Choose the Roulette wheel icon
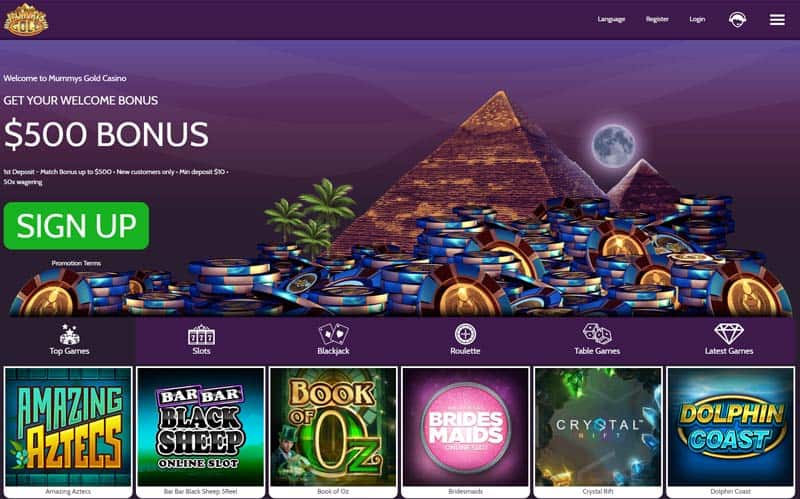 (465, 334)
